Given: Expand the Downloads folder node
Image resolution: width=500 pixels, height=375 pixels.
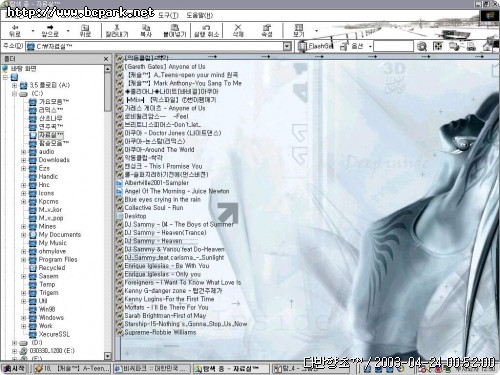Looking at the screenshot, I should [24, 160].
